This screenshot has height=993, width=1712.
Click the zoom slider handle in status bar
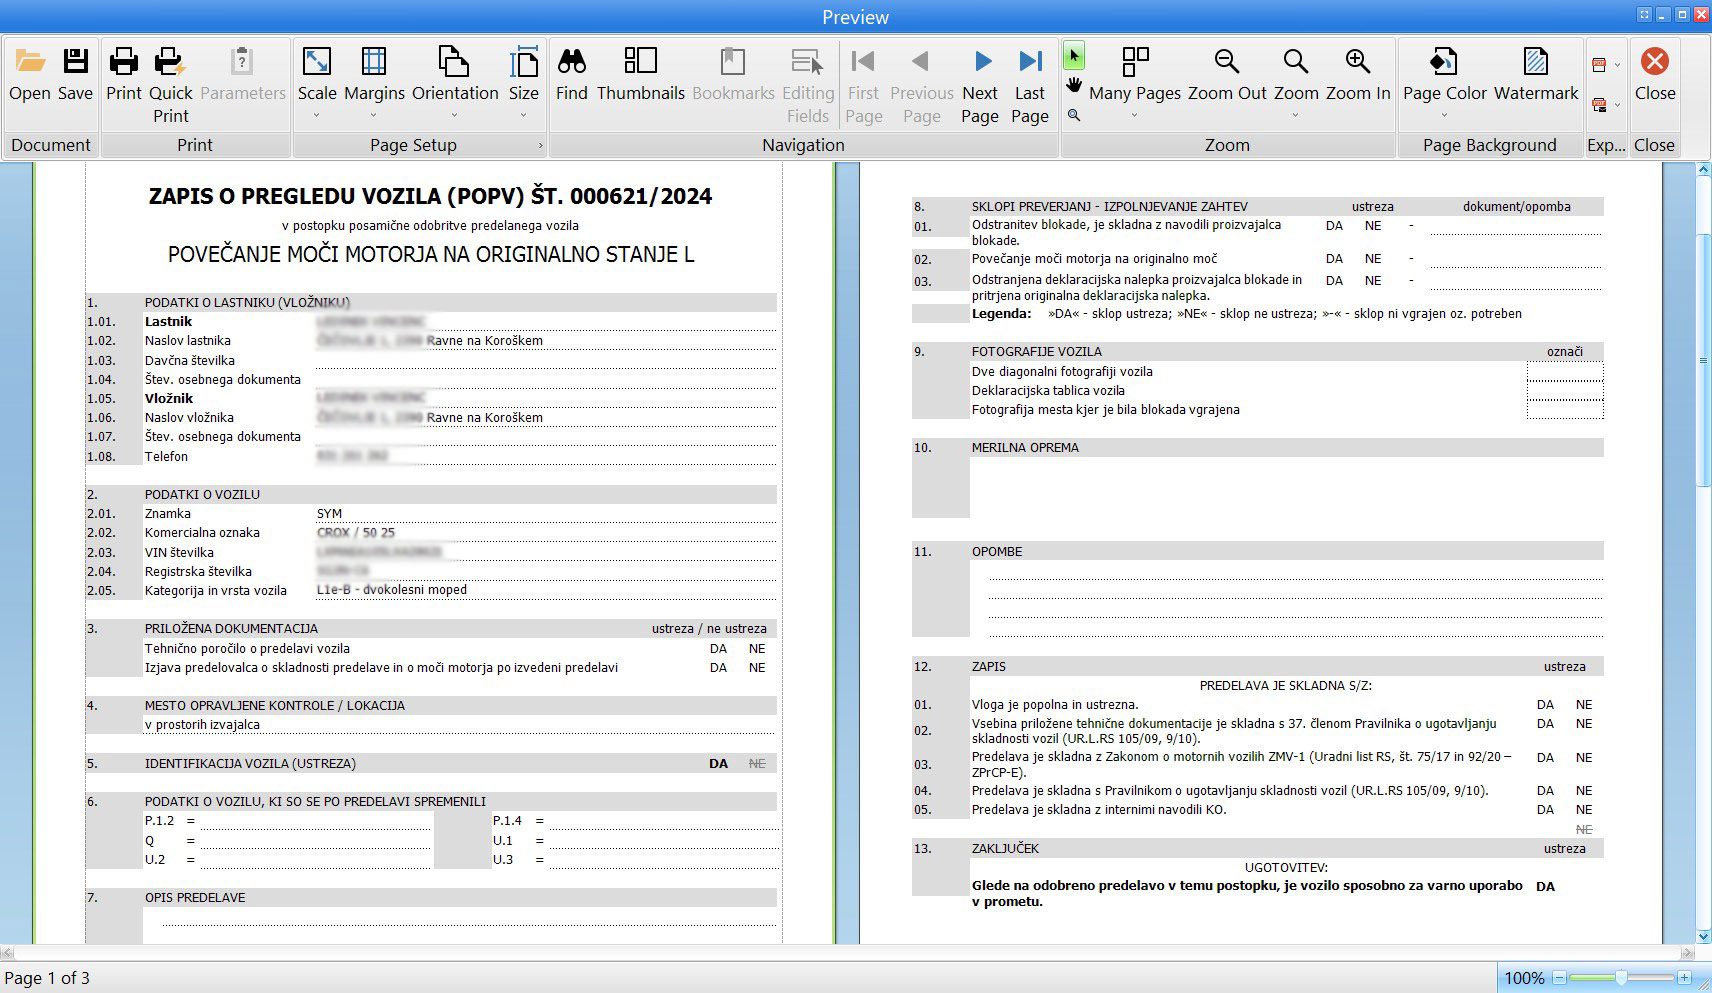click(1621, 978)
